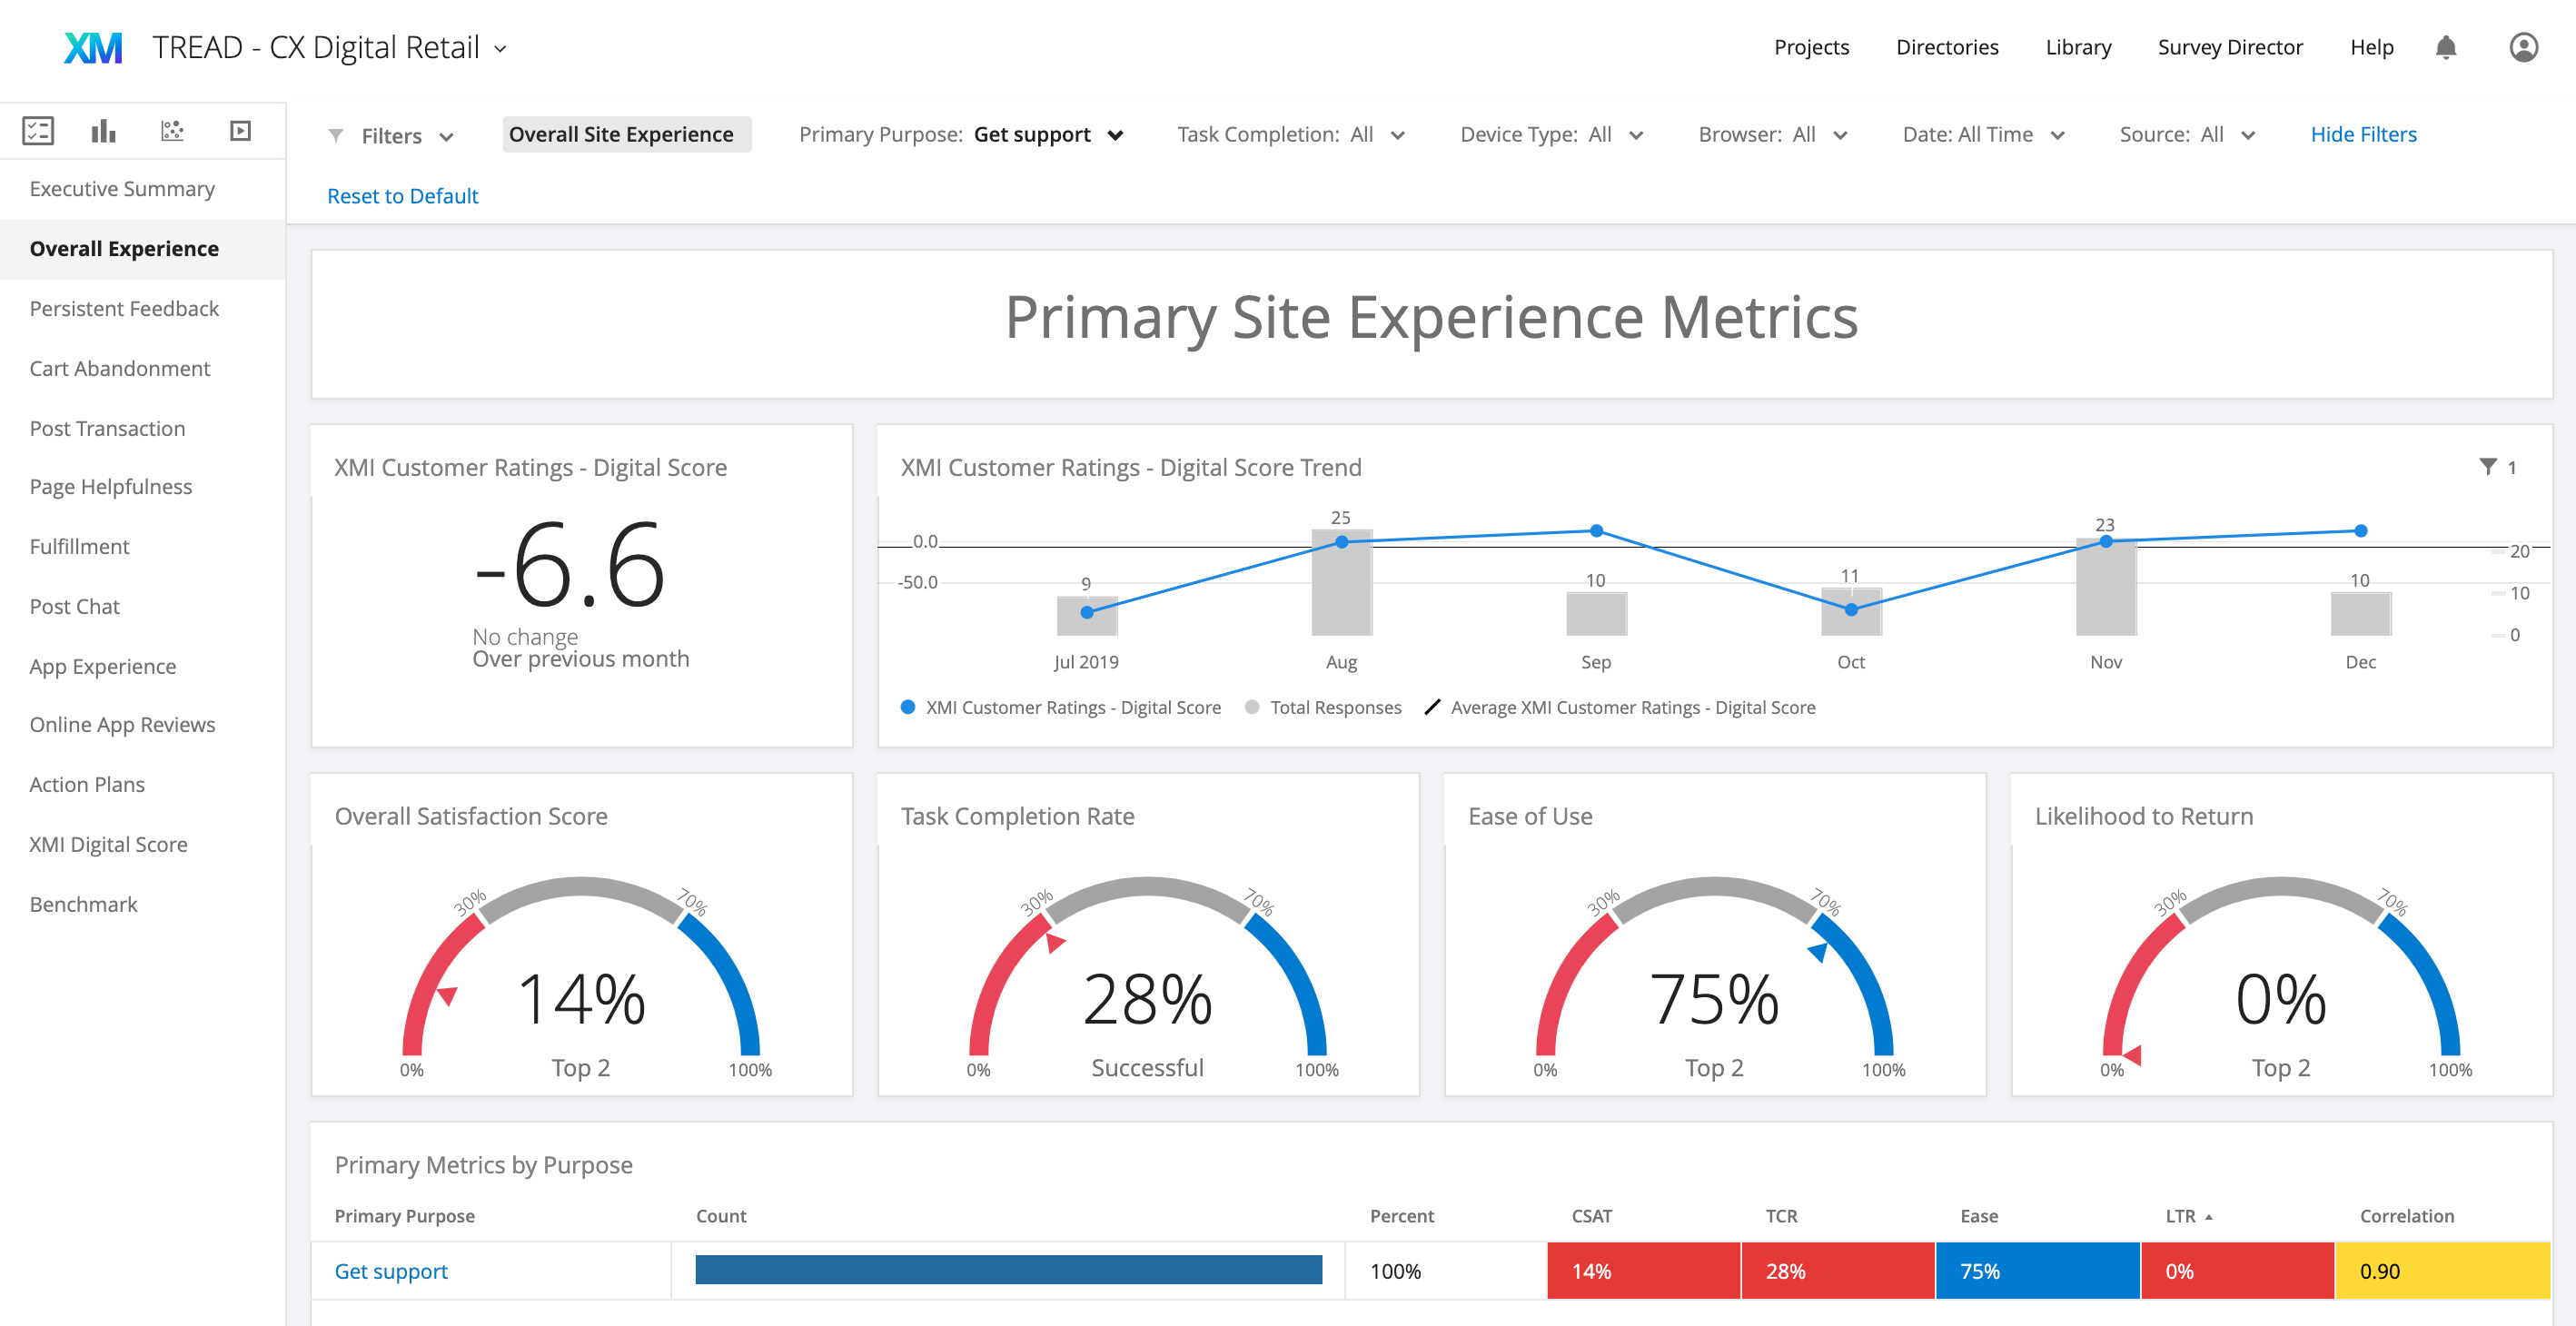Open the Cart Abandonment page
Image resolution: width=2576 pixels, height=1326 pixels.
click(x=119, y=368)
